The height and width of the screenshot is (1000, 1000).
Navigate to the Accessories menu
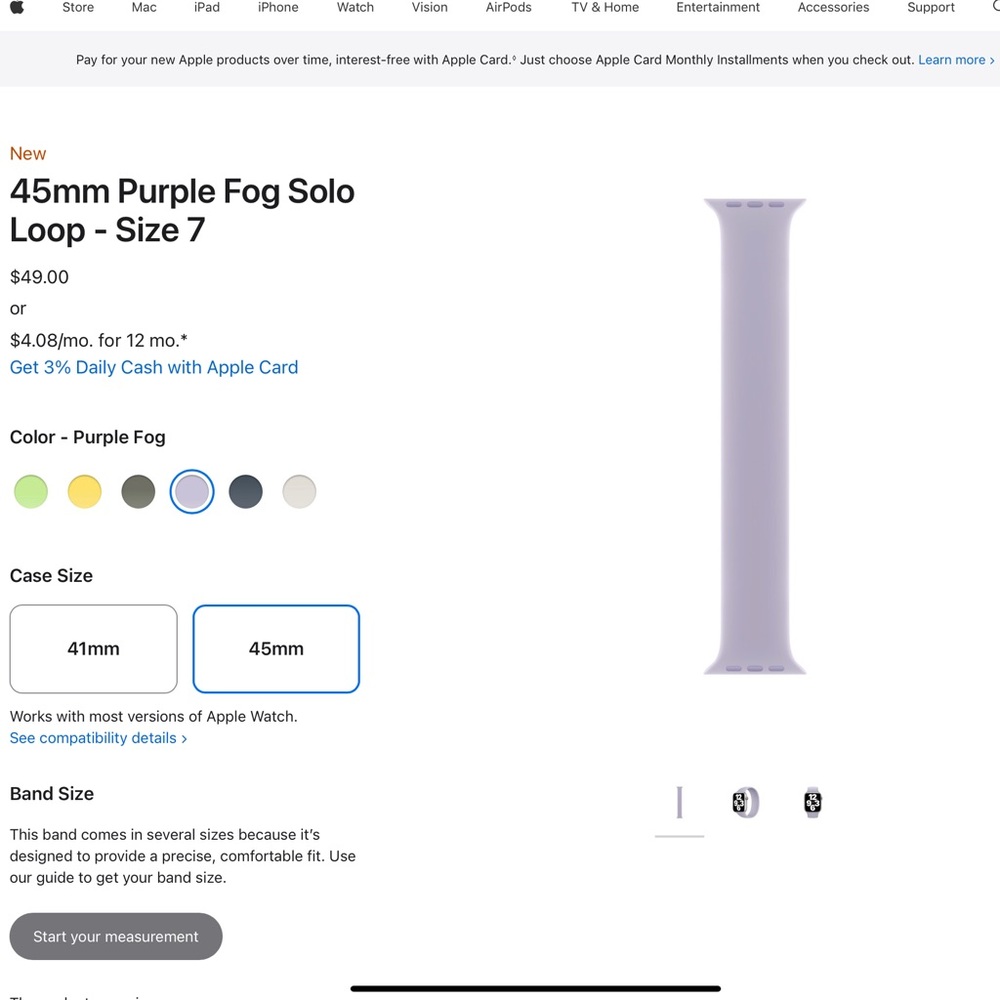click(x=833, y=7)
